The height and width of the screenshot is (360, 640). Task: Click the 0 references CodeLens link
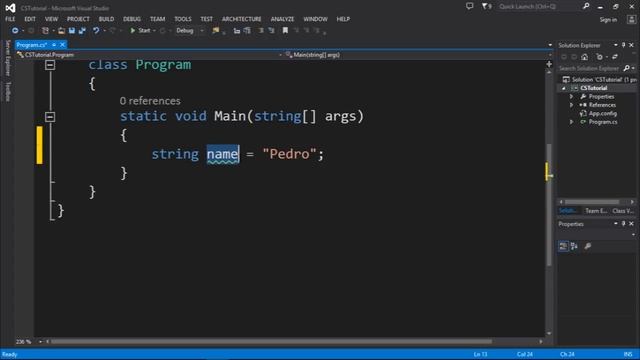coord(150,101)
